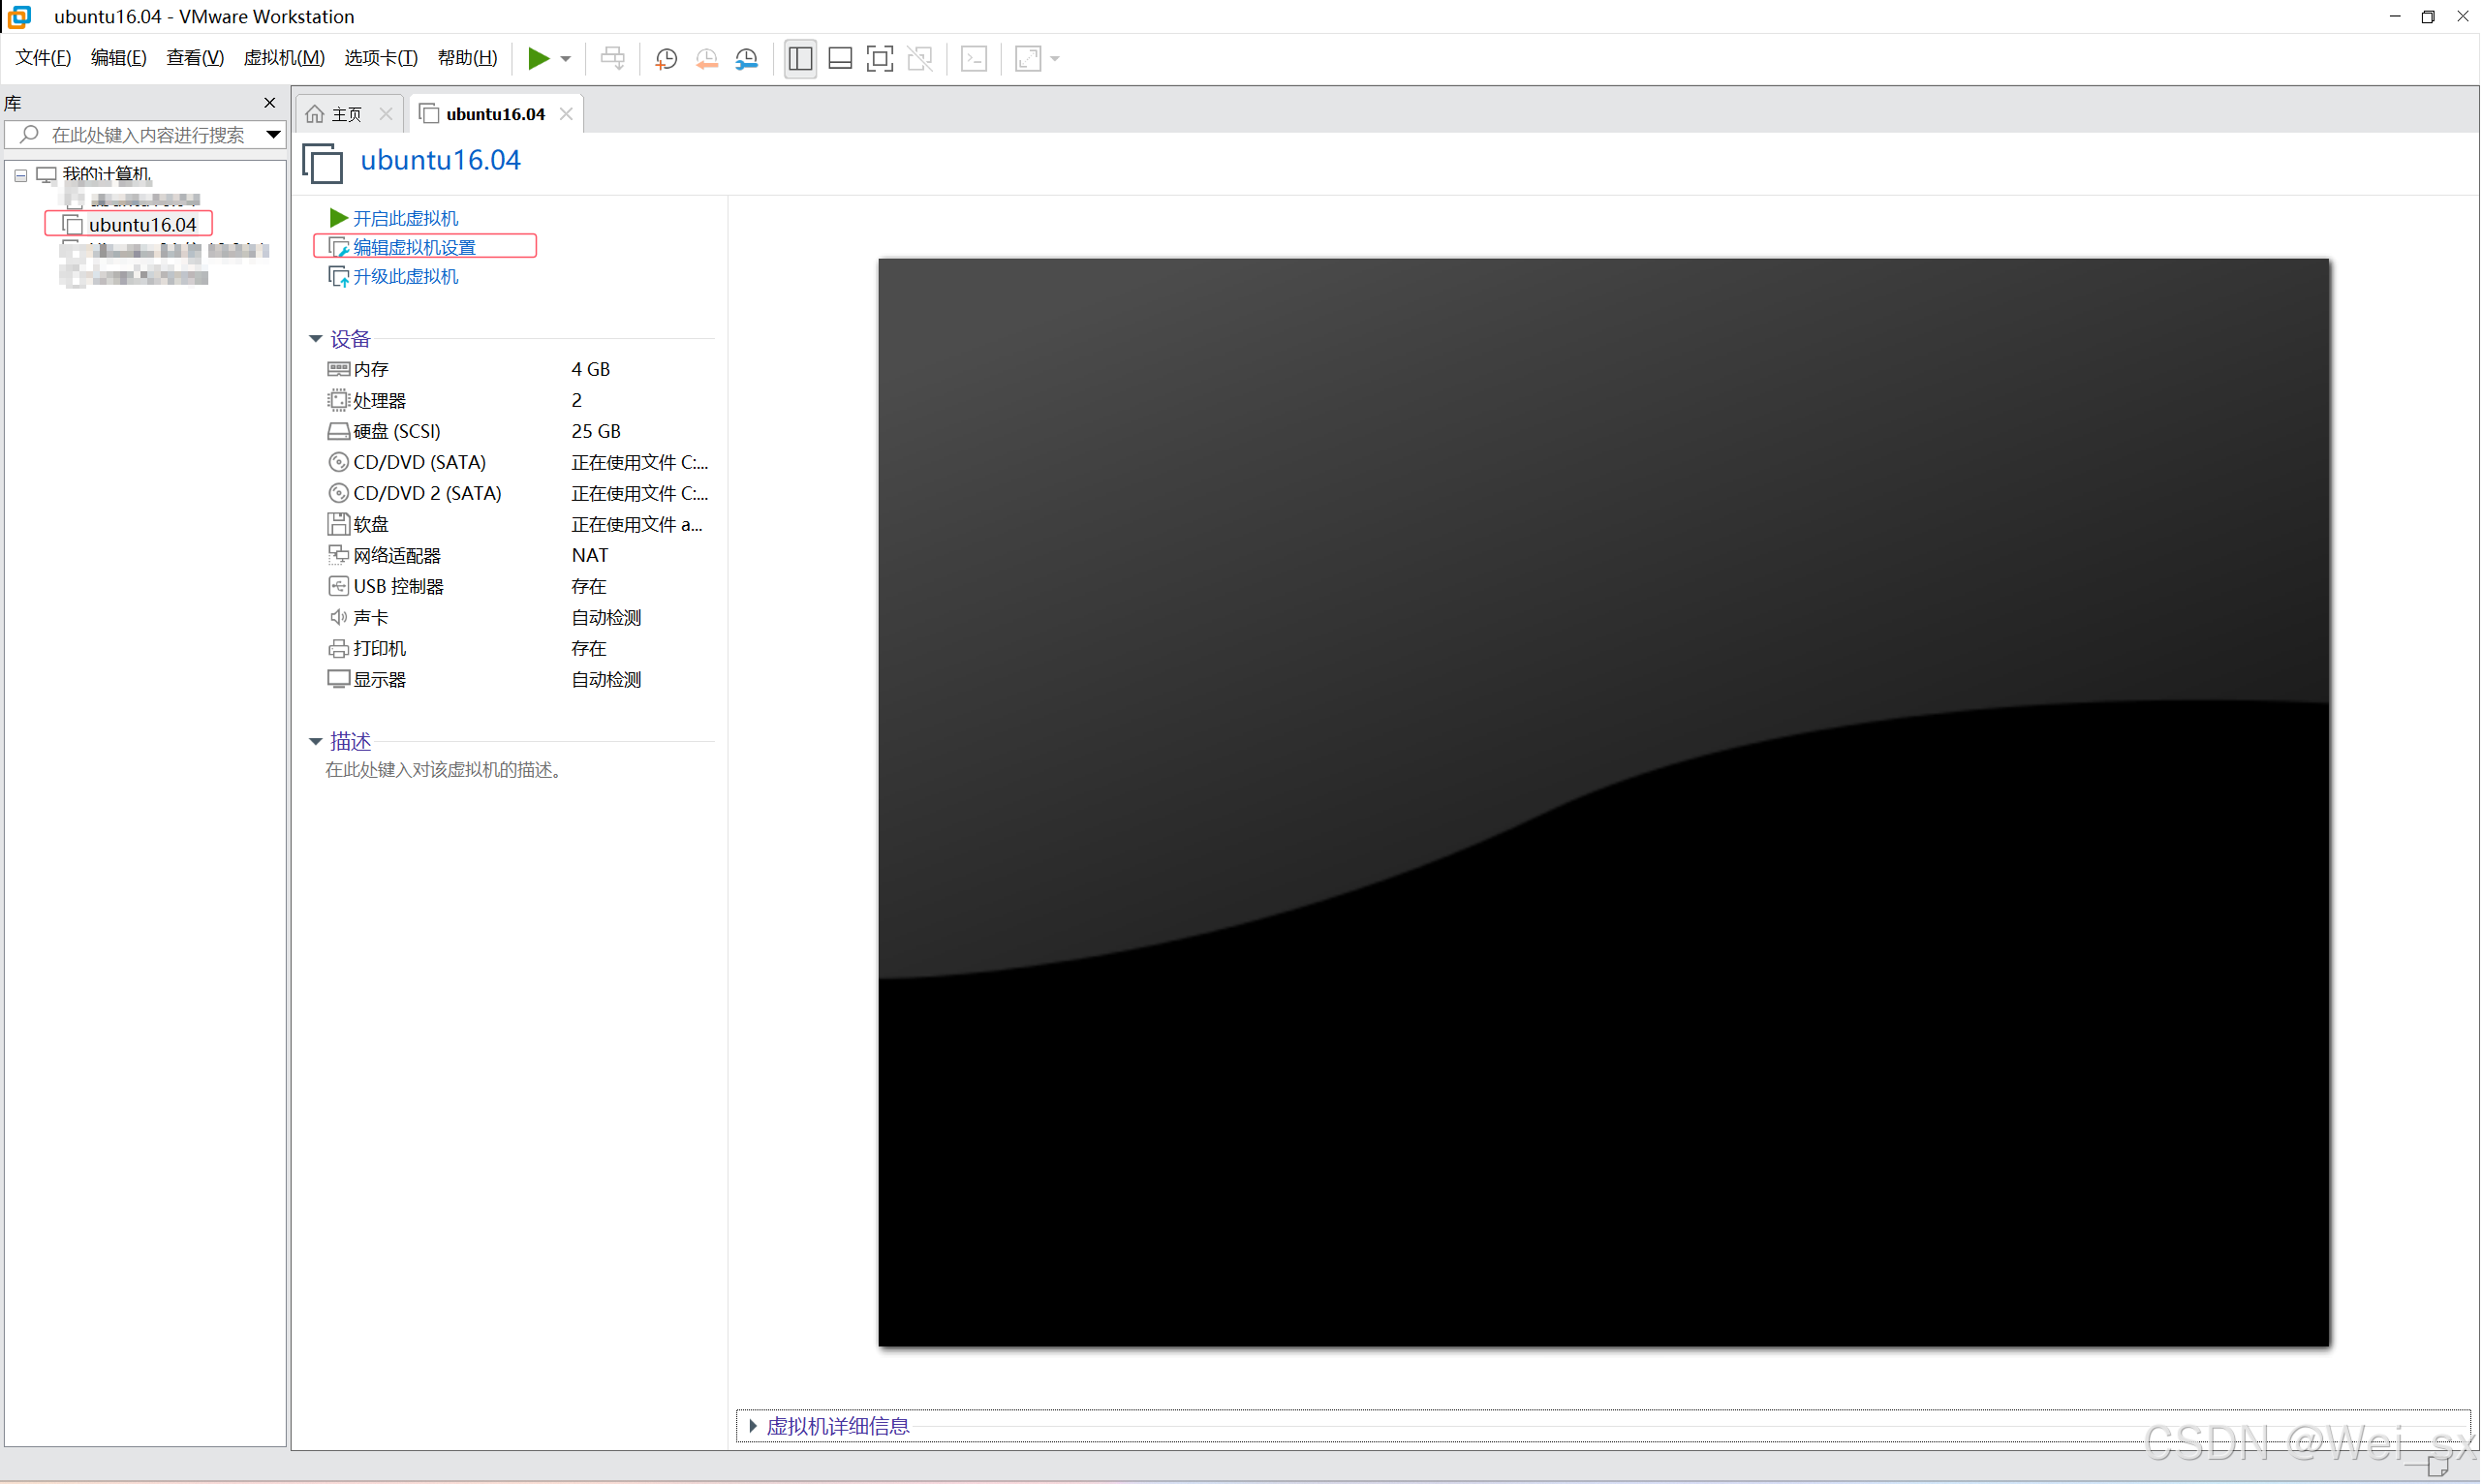Click the hard disk (SCSI) device entry
2481x1484 pixels.
click(x=396, y=431)
